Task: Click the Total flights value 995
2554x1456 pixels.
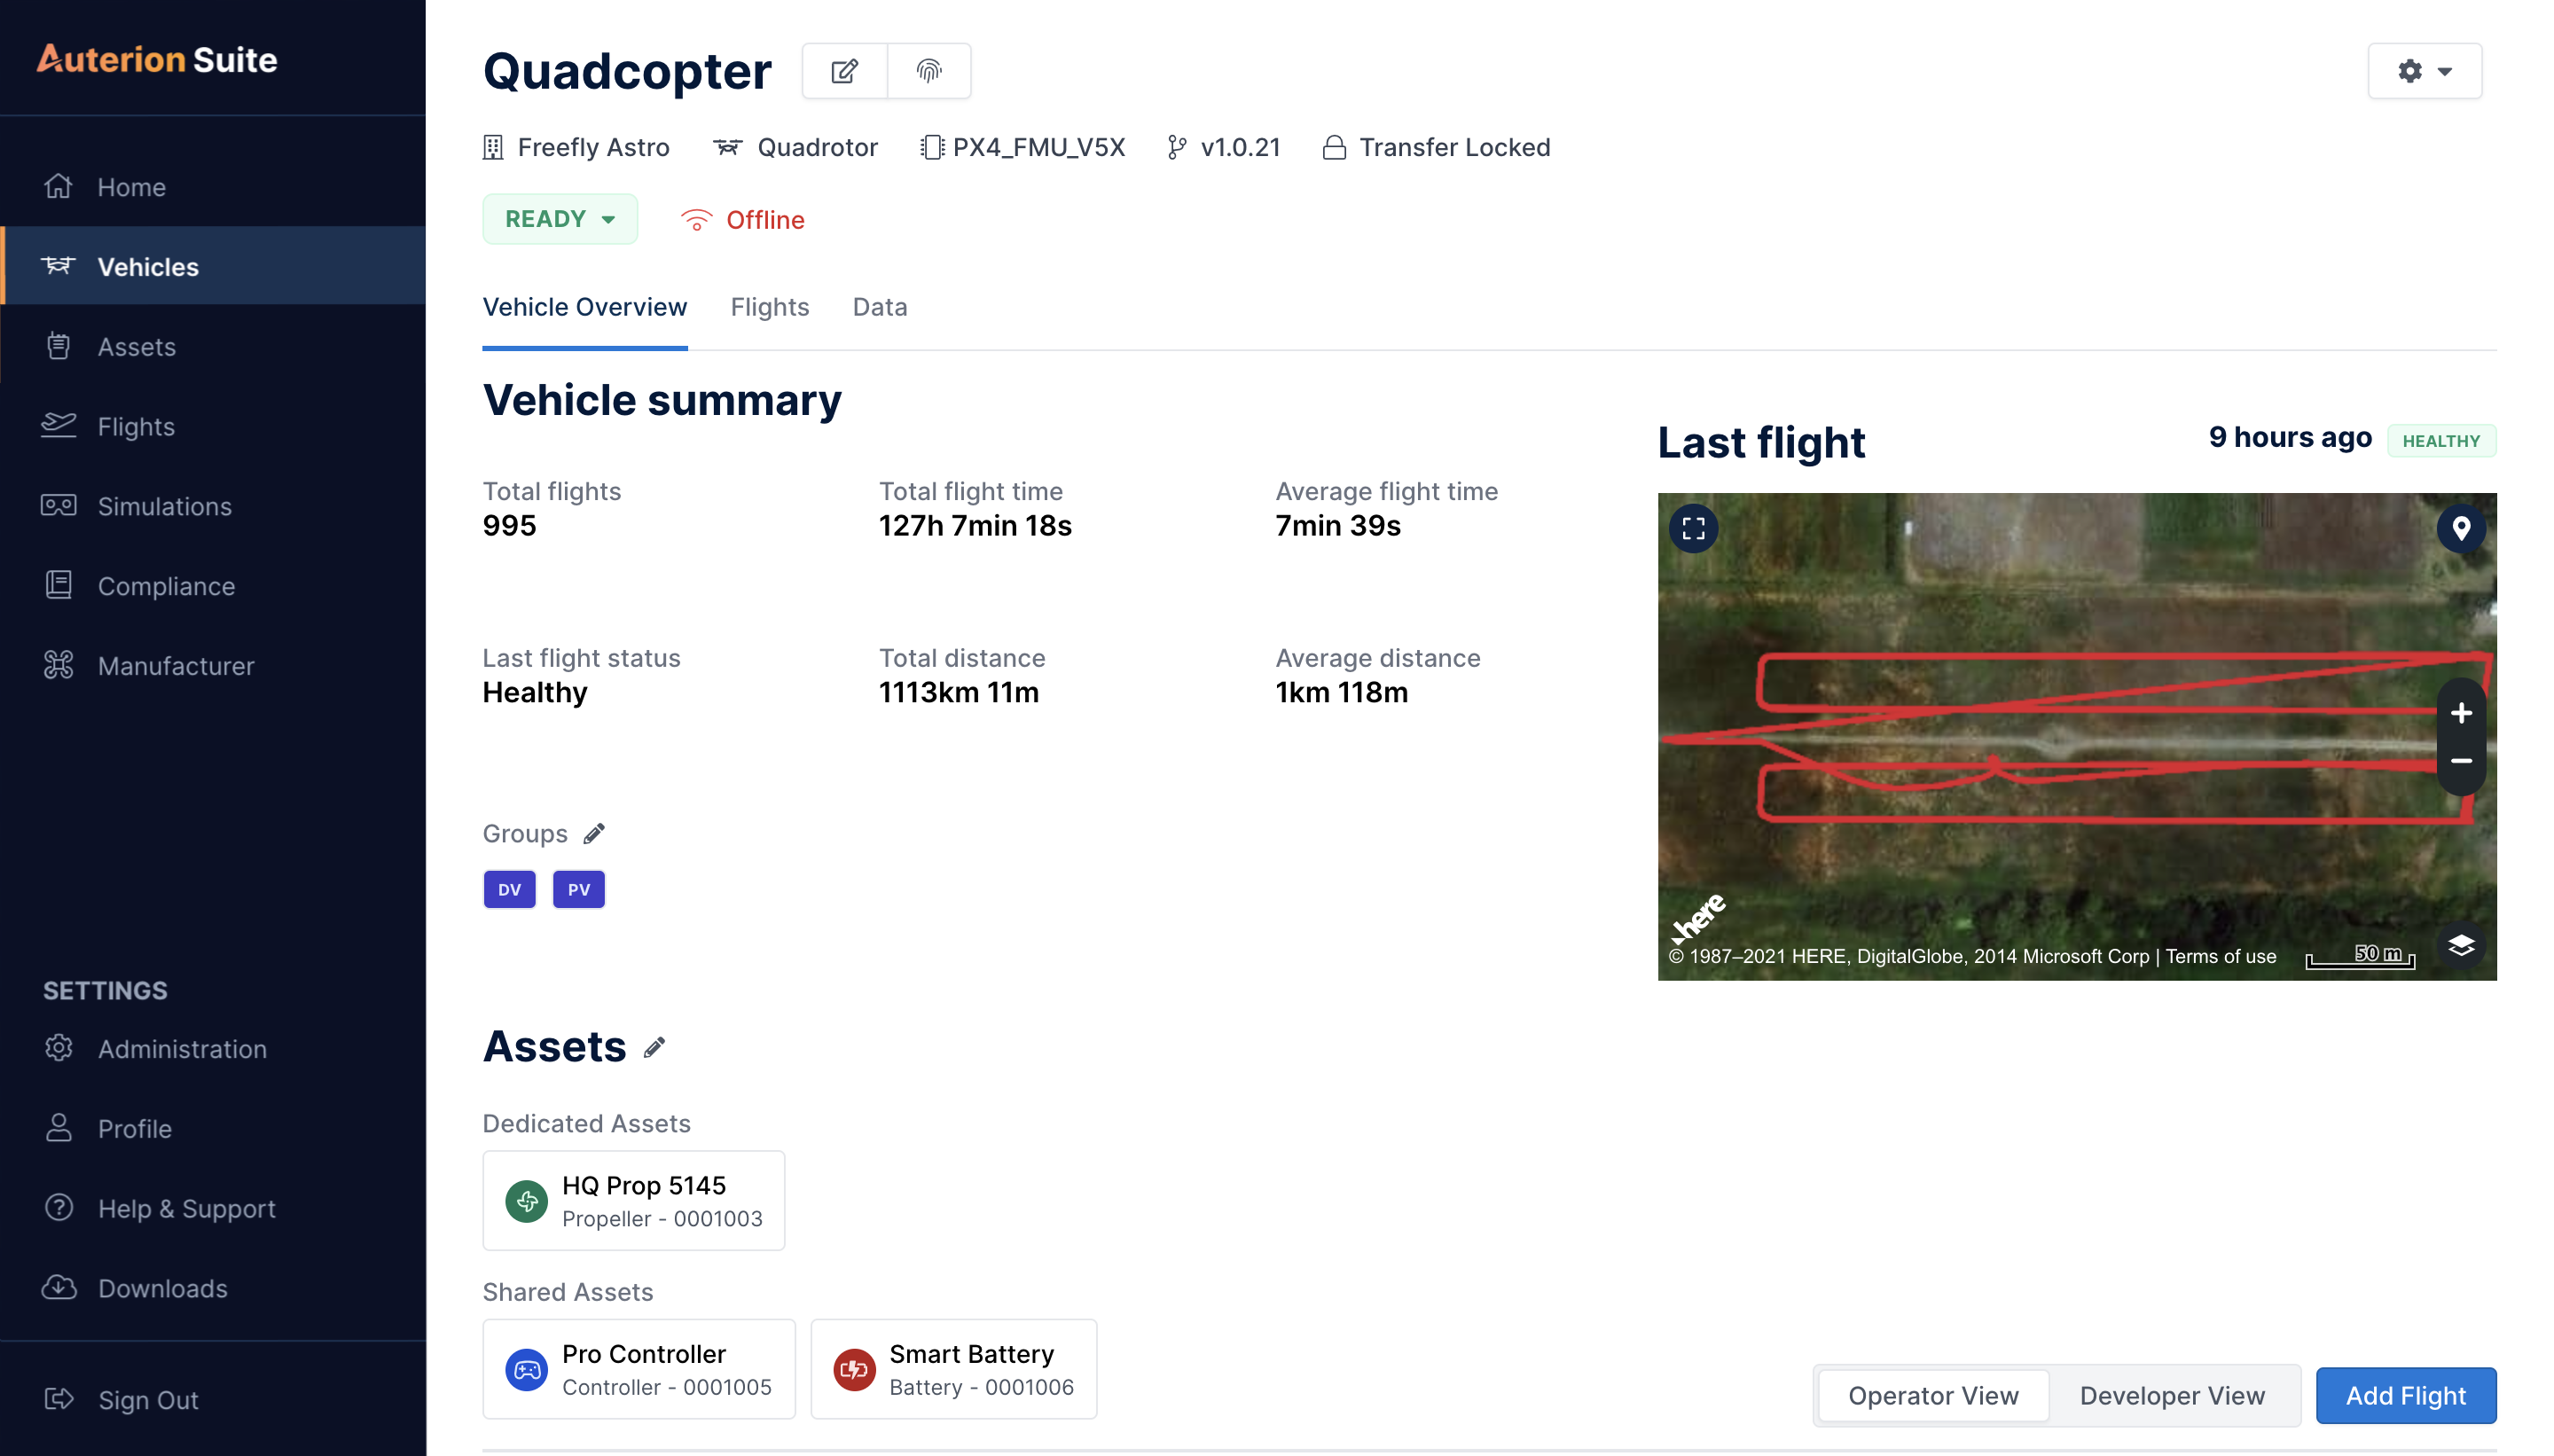Action: tap(509, 525)
